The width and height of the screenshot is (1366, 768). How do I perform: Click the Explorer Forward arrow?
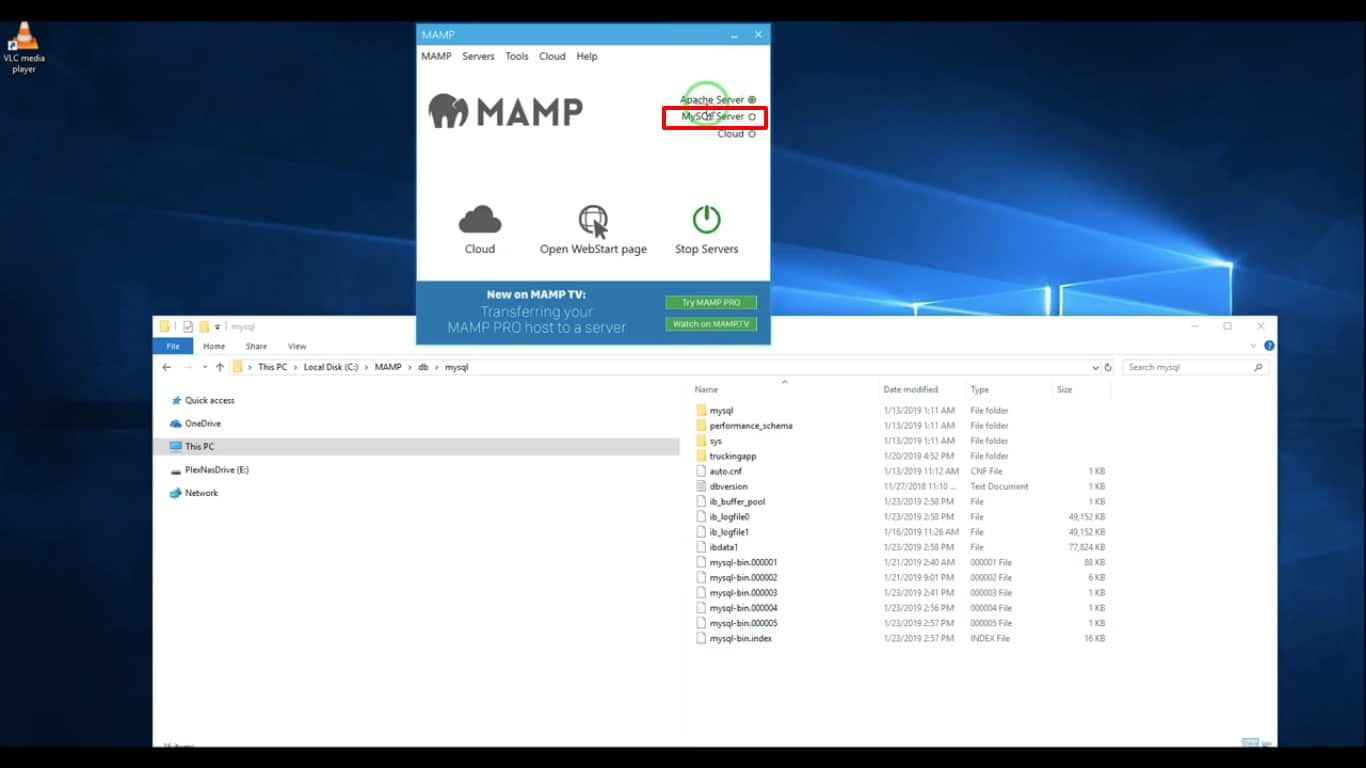pos(190,367)
